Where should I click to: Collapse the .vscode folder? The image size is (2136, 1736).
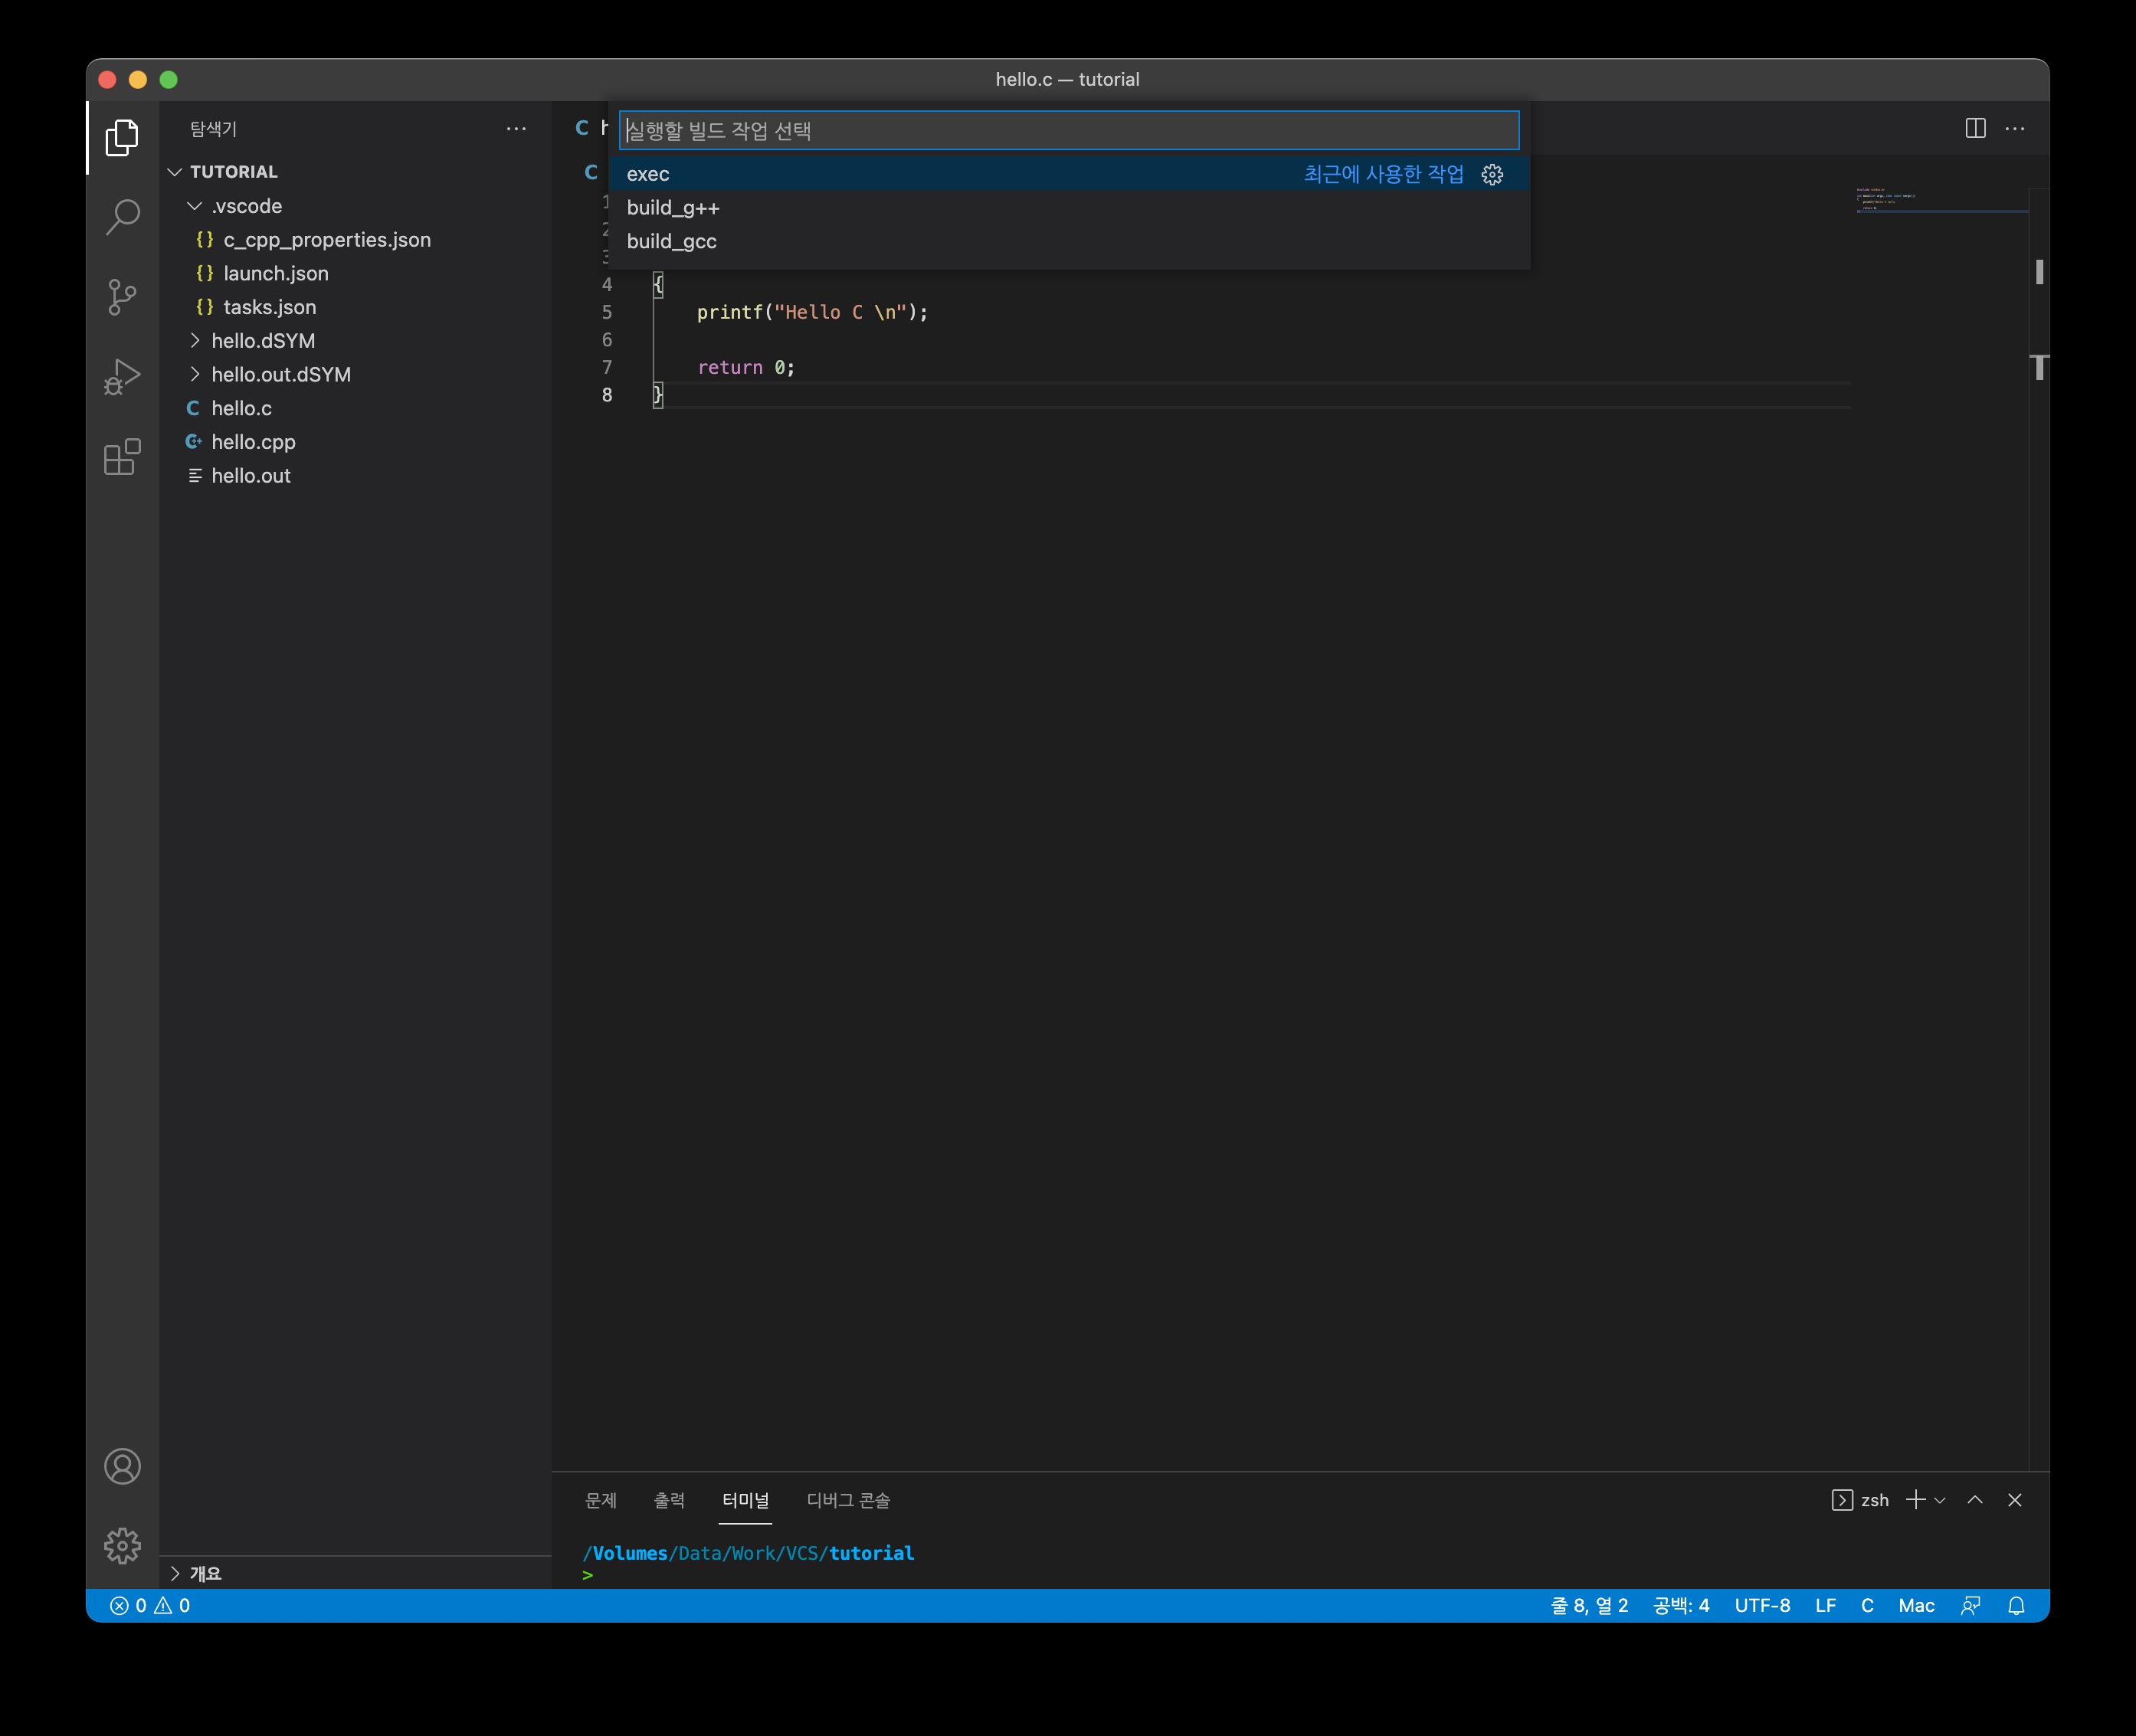[x=194, y=206]
